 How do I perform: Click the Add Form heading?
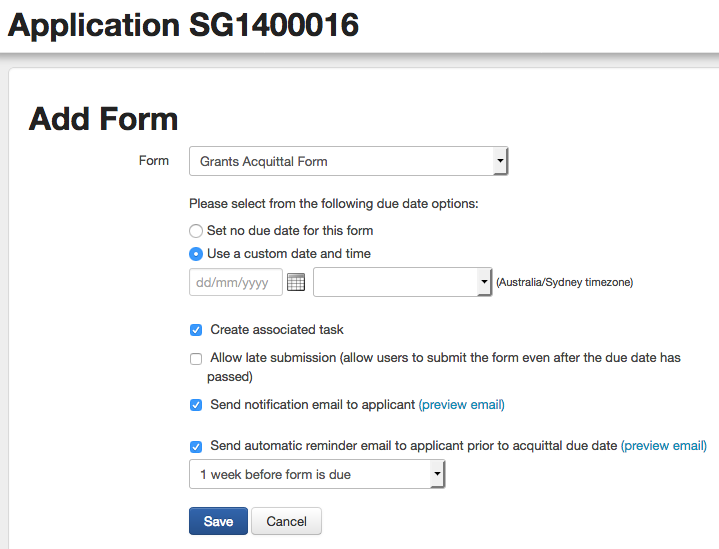point(103,119)
